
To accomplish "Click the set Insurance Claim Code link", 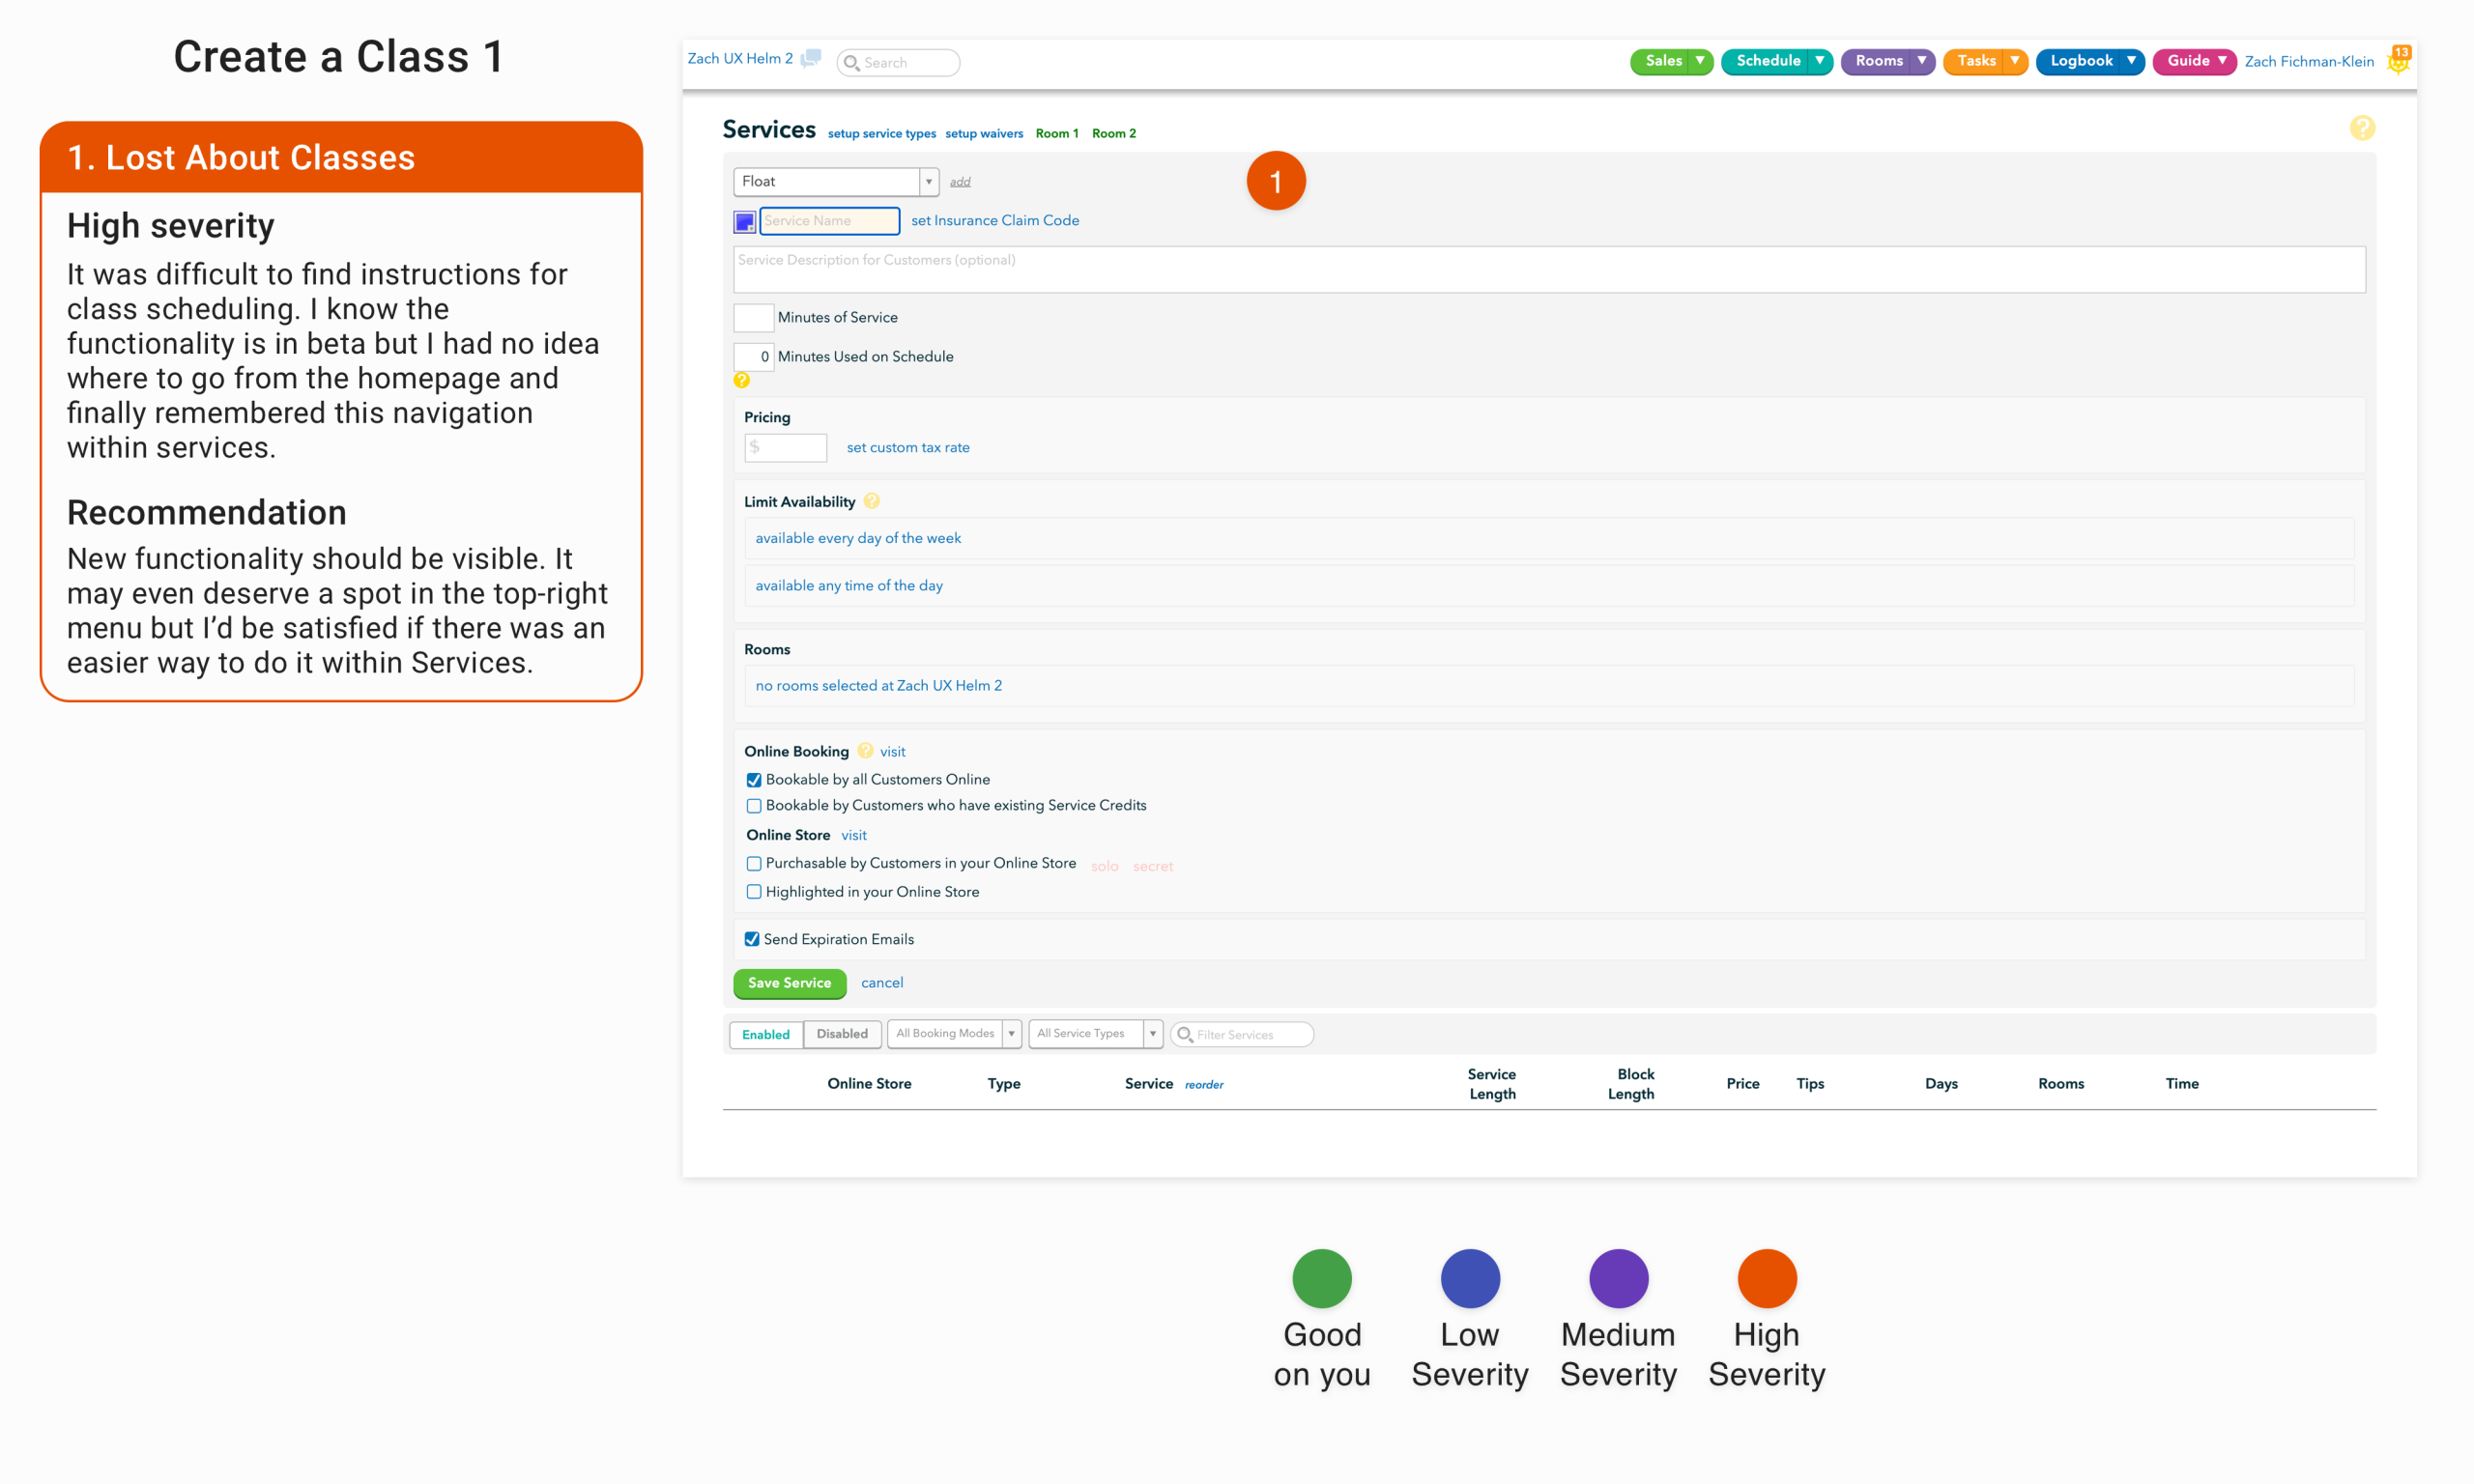I will (994, 220).
